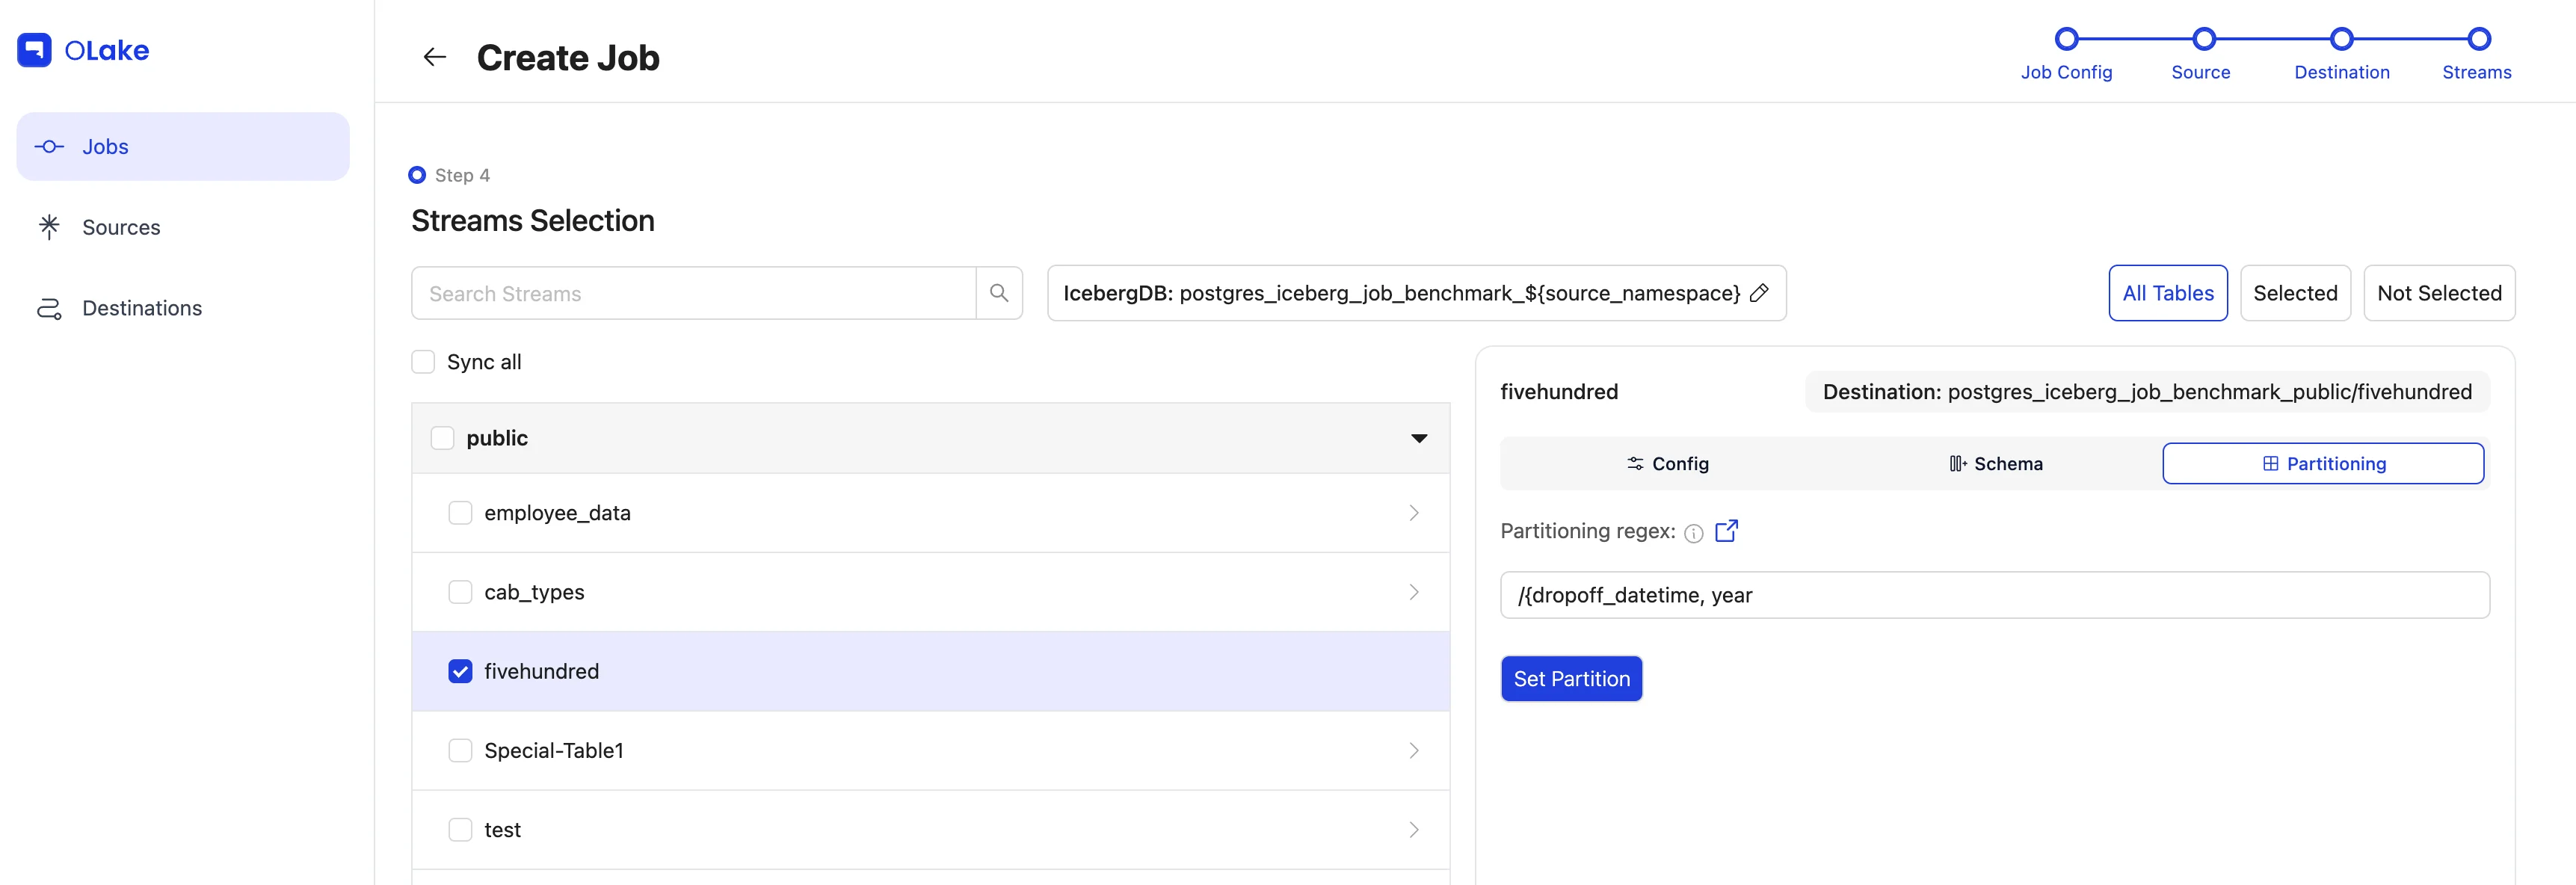The height and width of the screenshot is (885, 2576).
Task: Go back using the left arrow icon
Action: click(434, 57)
